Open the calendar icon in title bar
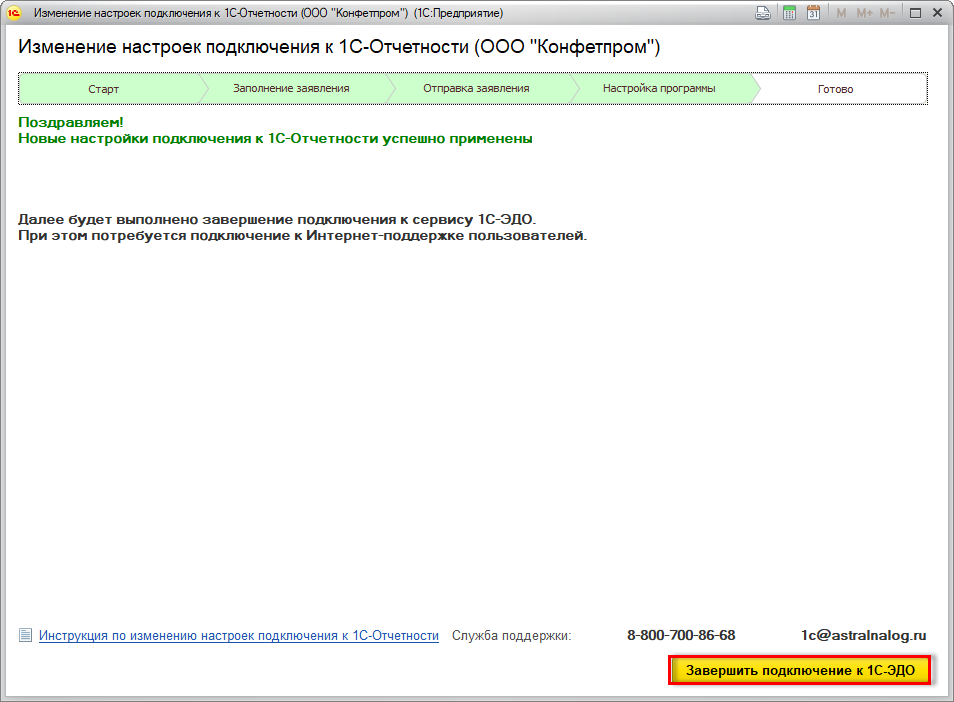This screenshot has width=954, height=702. click(x=813, y=13)
